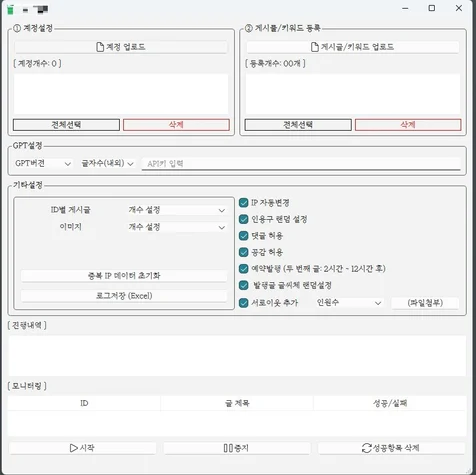Click the [ 등록개수: 00개 ] label
Screen dimensions: 476x475
tap(275, 63)
